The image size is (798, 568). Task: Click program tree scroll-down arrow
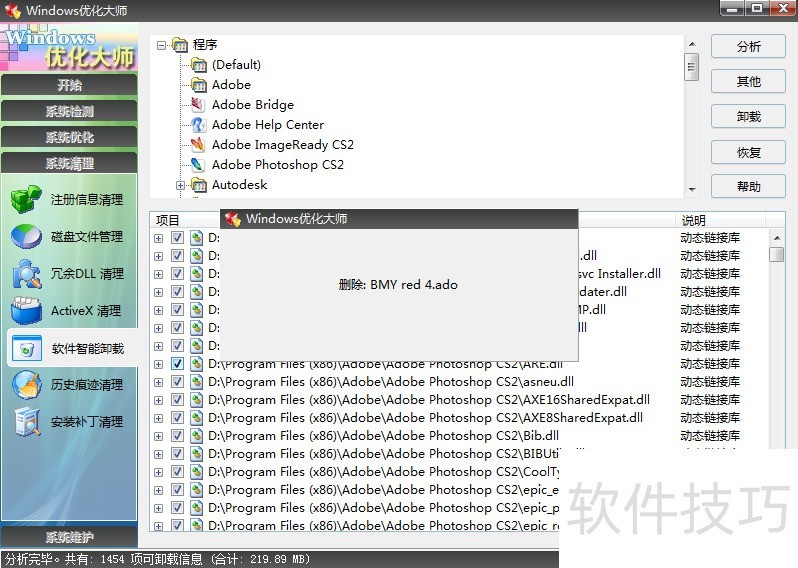pyautogui.click(x=692, y=189)
